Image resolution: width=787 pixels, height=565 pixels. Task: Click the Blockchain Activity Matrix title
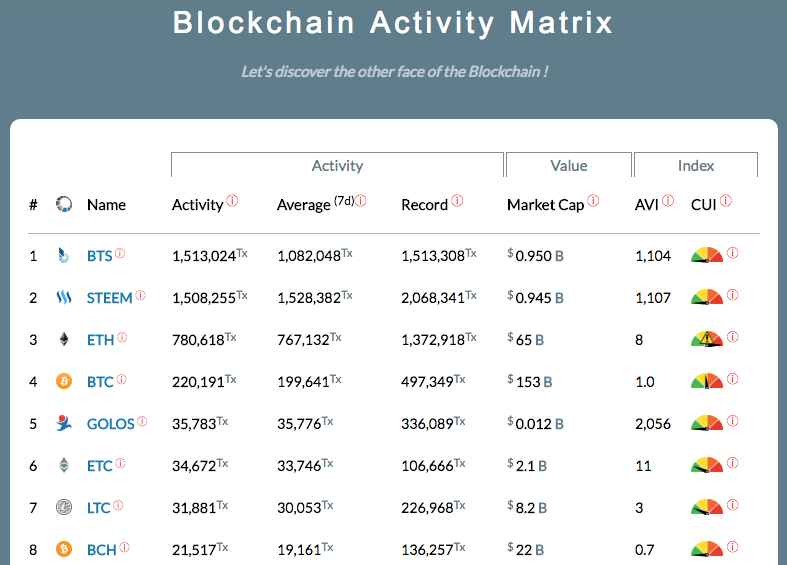393,23
